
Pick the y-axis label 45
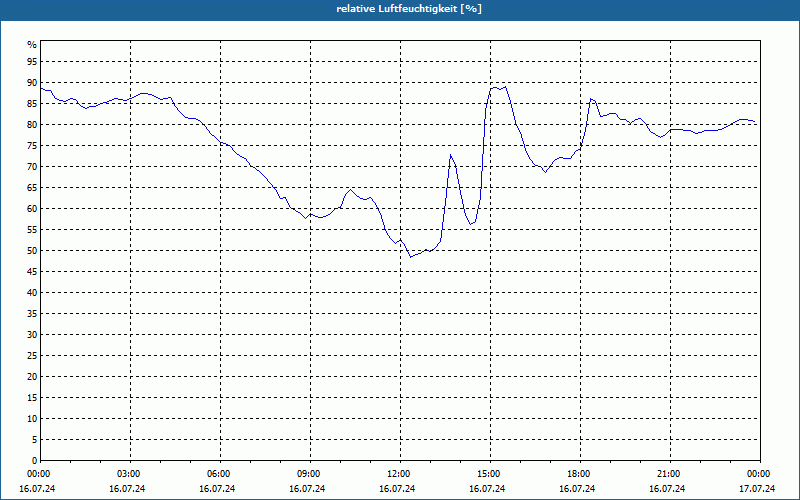[32, 271]
